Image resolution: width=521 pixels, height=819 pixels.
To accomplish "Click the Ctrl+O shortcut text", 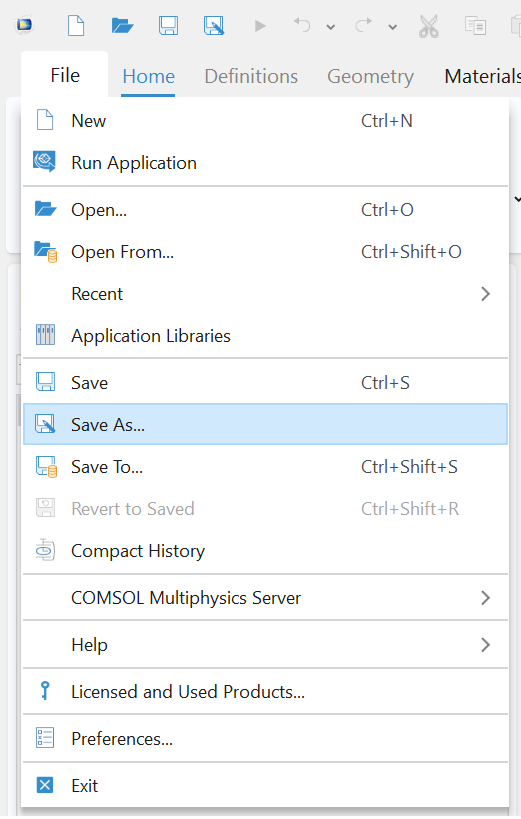I will 387,209.
